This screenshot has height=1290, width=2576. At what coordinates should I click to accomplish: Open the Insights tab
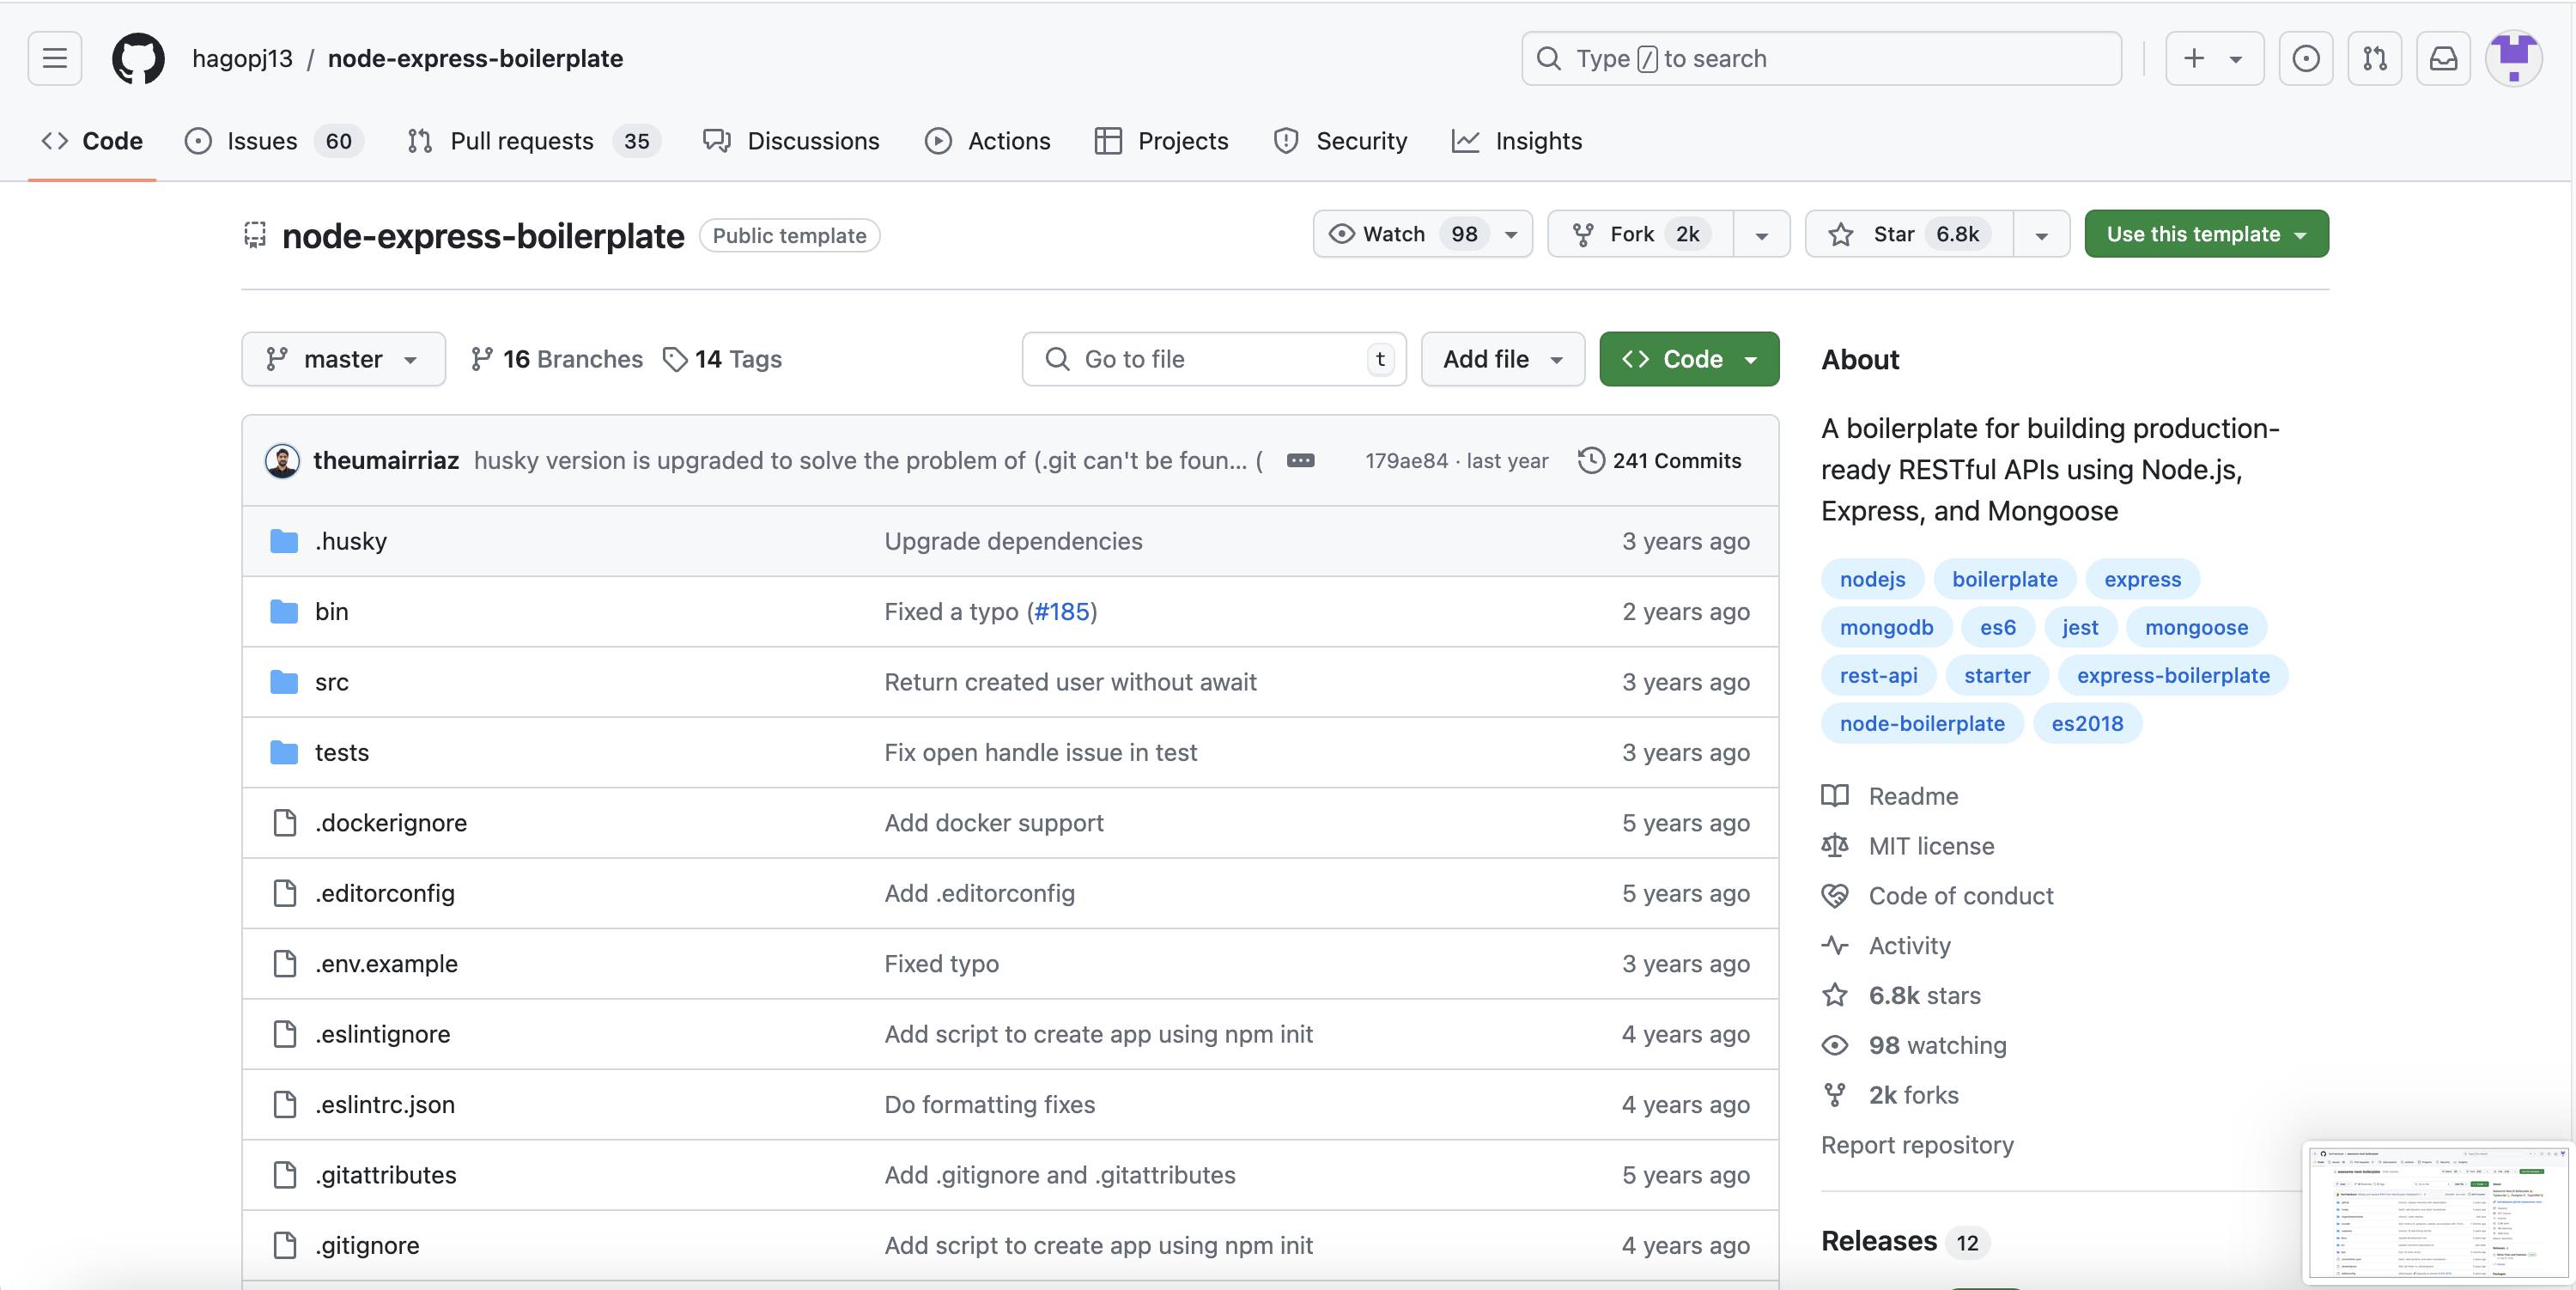[x=1517, y=141]
